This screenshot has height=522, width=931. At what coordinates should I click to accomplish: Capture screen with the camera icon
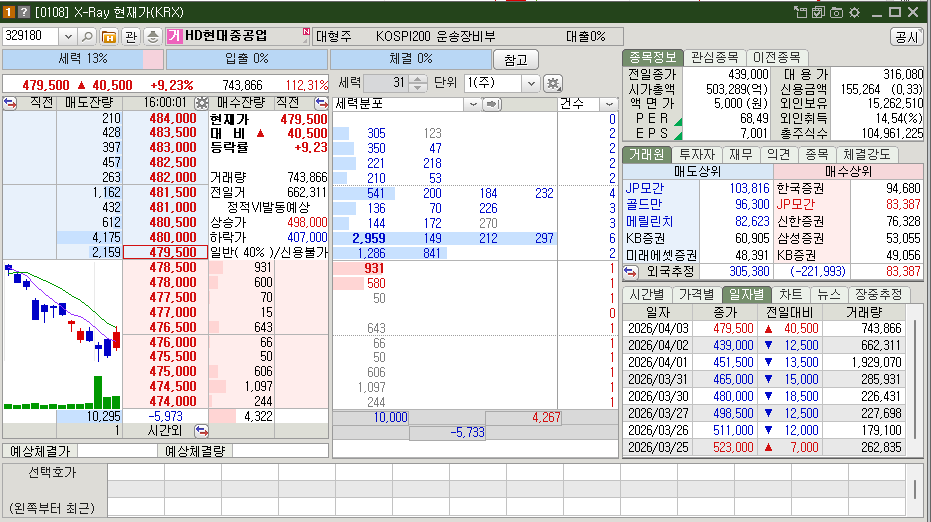[x=836, y=12]
